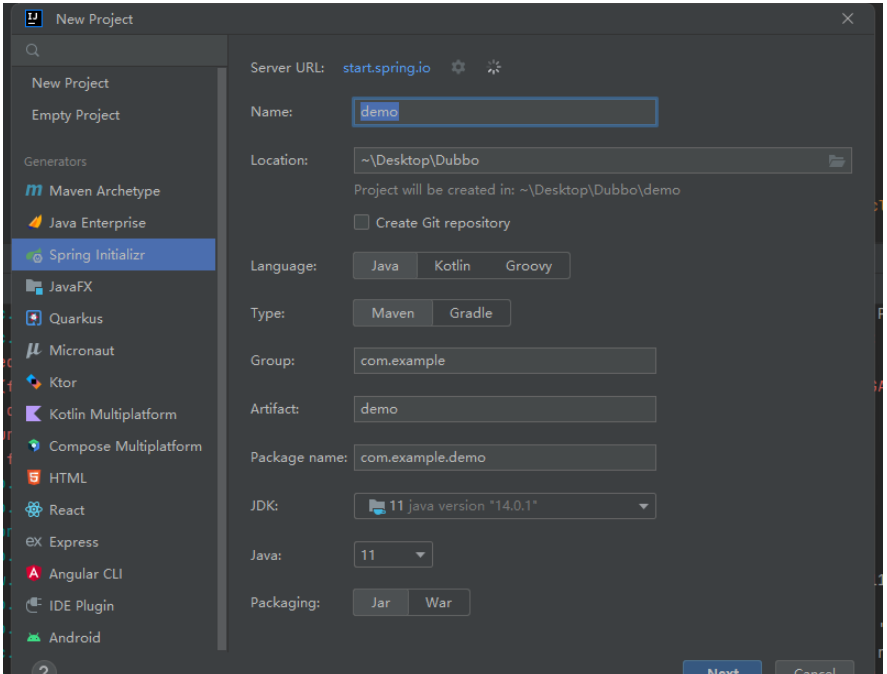Open server URL settings gear

(x=458, y=67)
